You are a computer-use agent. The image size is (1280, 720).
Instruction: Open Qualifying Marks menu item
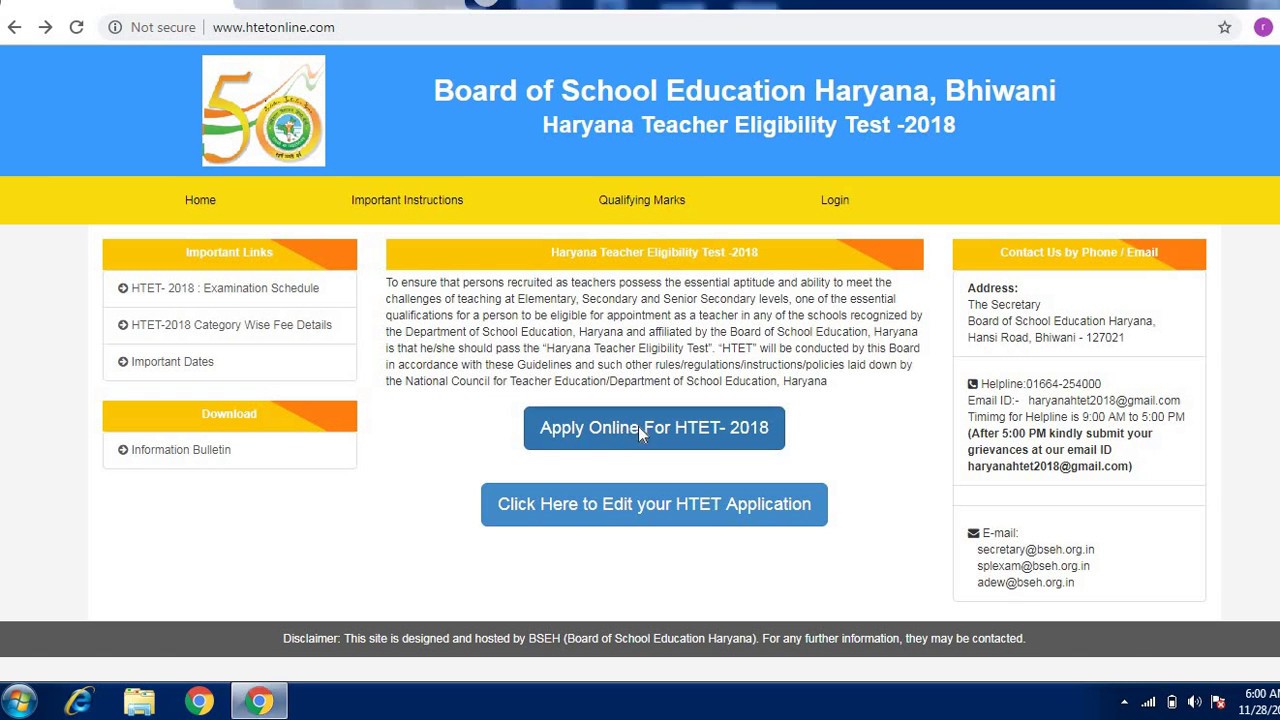point(642,200)
